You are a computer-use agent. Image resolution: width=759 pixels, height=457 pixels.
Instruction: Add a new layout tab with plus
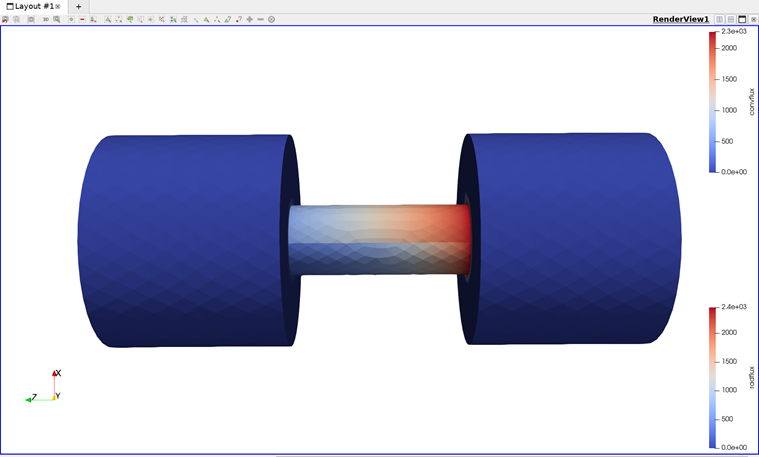tap(79, 6)
